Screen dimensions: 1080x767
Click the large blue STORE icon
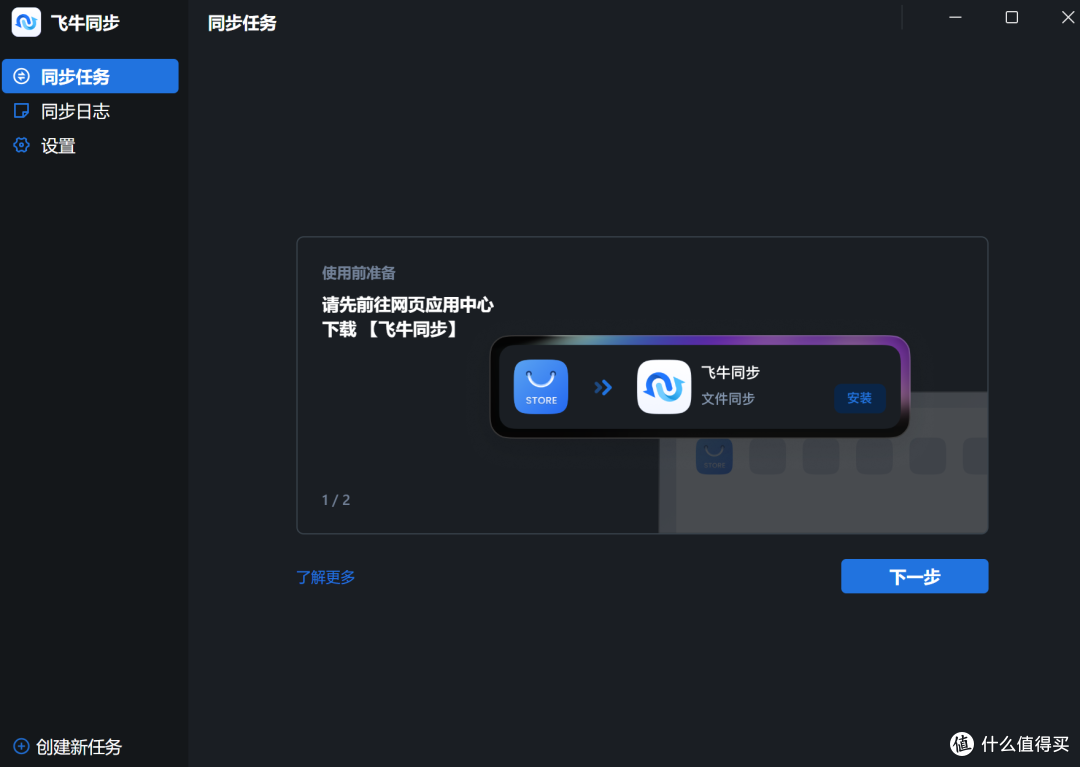pos(541,387)
